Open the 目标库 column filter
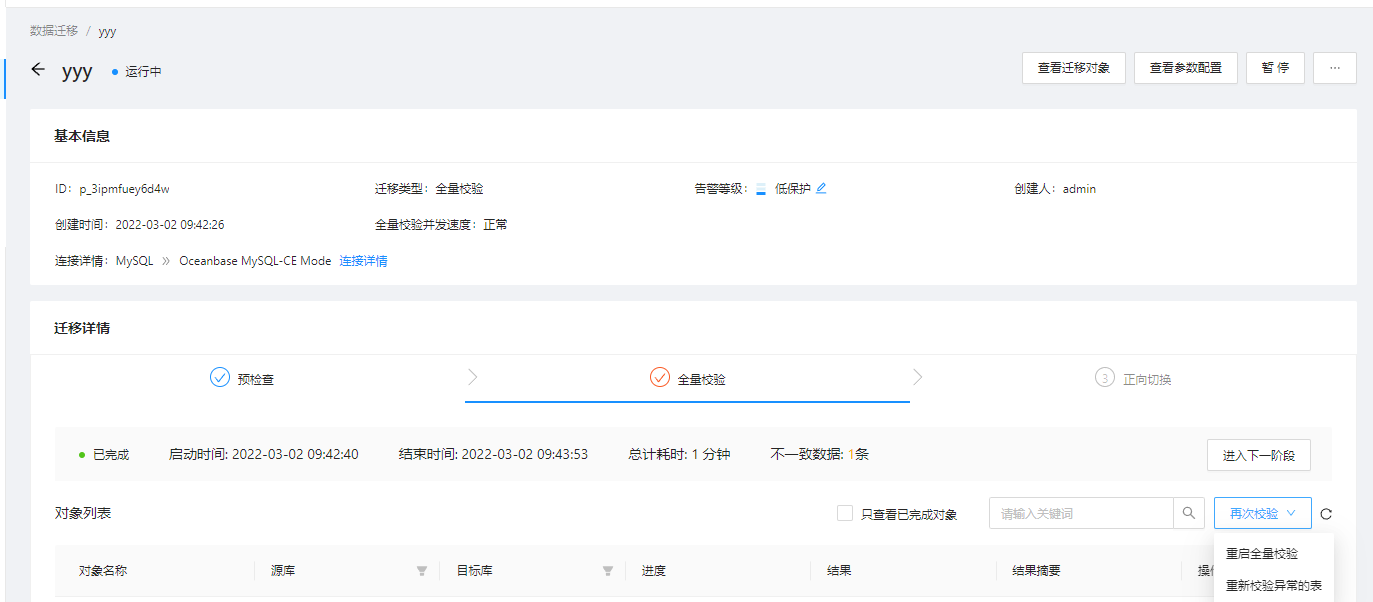 tap(608, 571)
